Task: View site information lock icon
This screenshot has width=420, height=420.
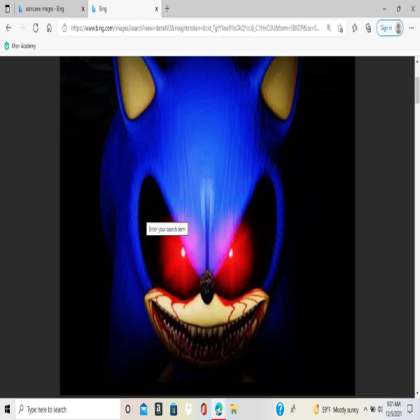Action: 65,28
